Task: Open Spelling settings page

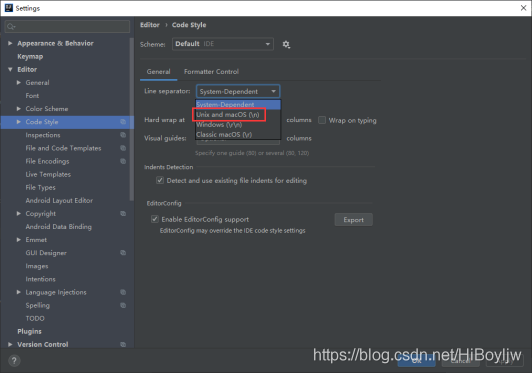Action: coord(38,305)
